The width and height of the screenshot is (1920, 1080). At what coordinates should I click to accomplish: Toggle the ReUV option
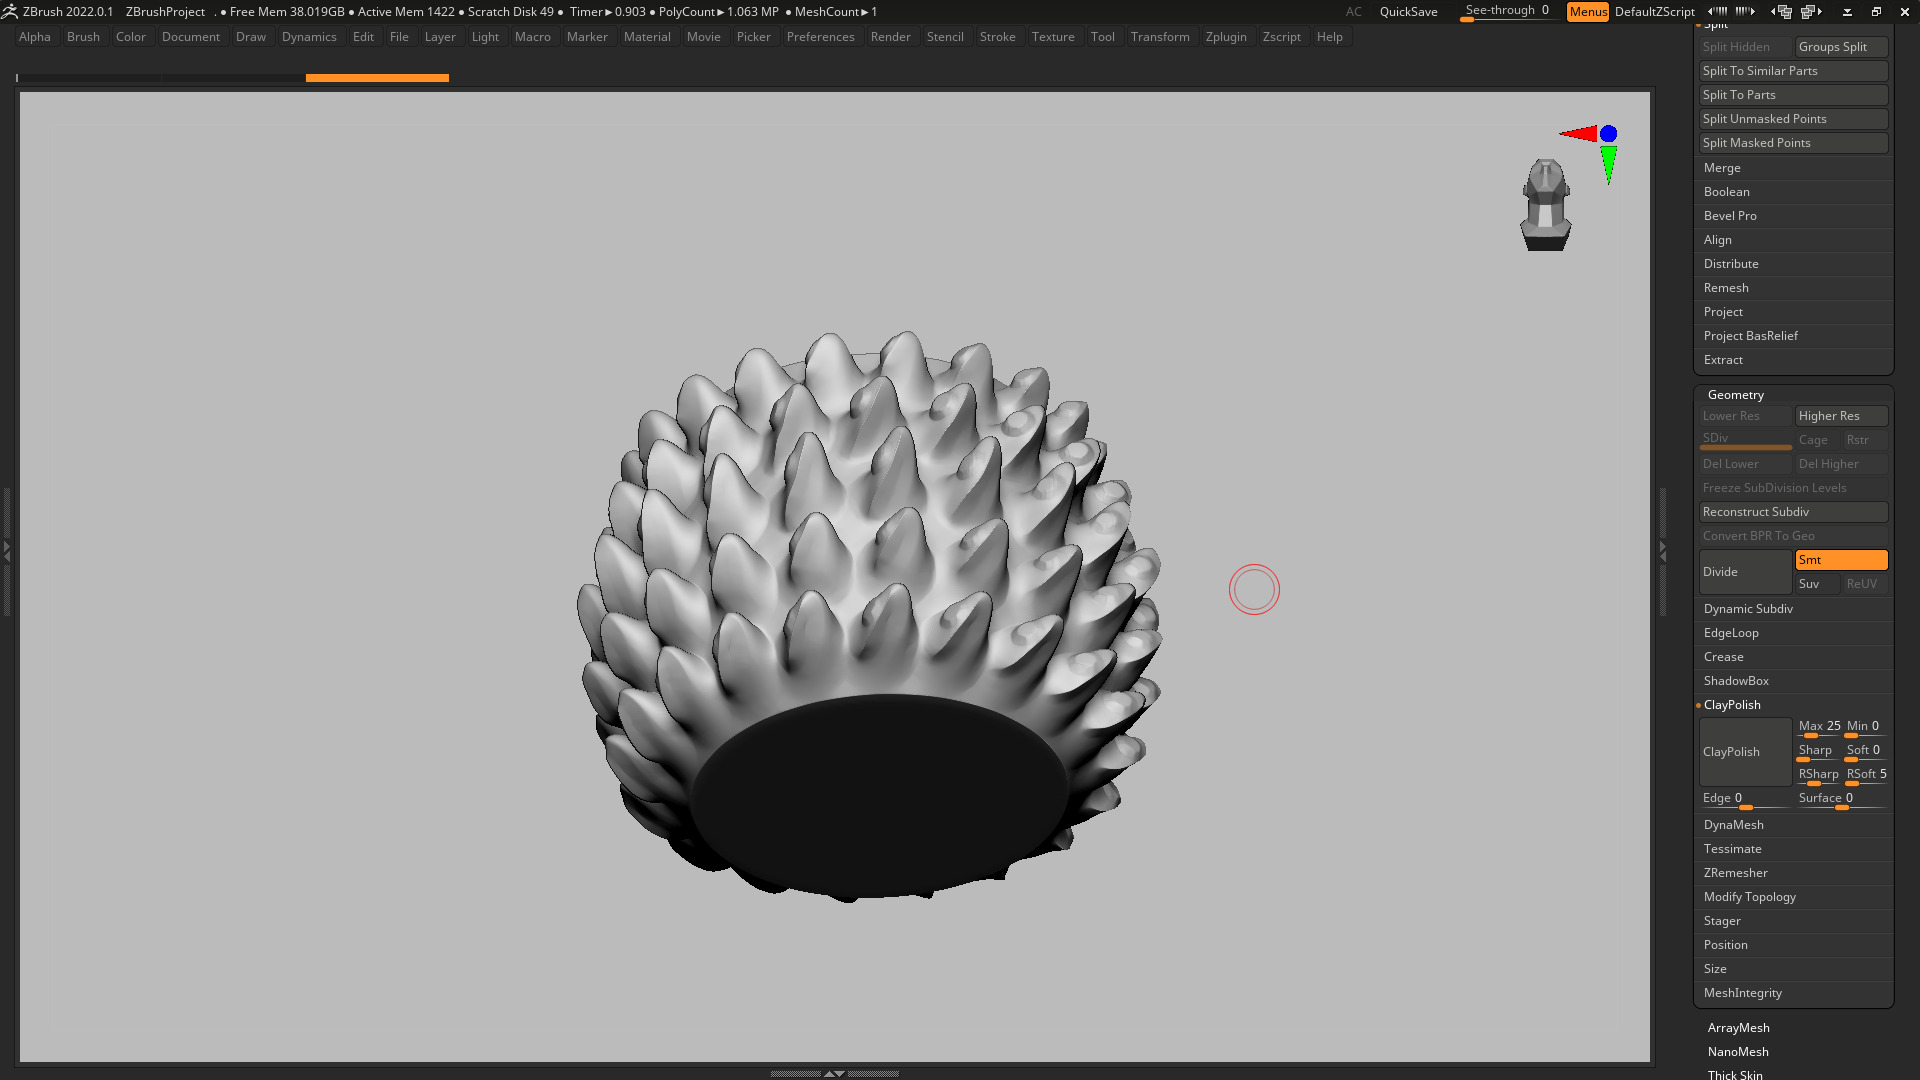pos(1865,584)
